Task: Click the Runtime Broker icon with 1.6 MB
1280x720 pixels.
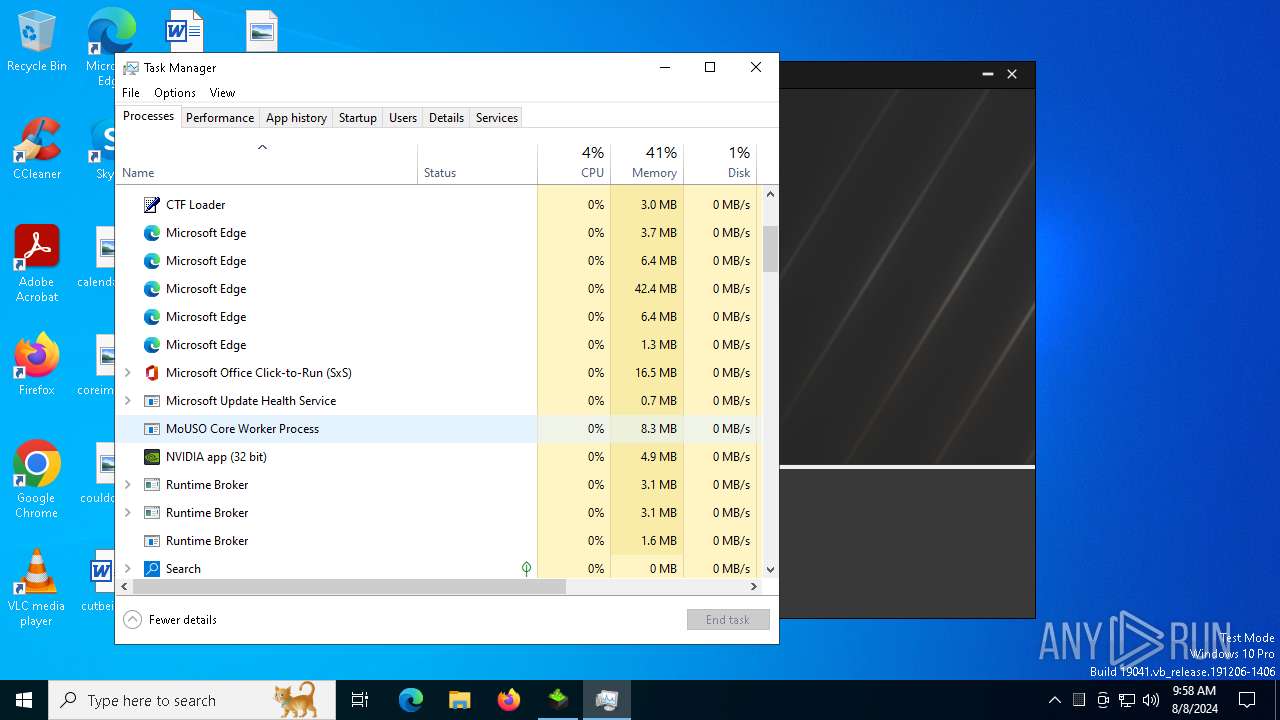Action: tap(152, 541)
